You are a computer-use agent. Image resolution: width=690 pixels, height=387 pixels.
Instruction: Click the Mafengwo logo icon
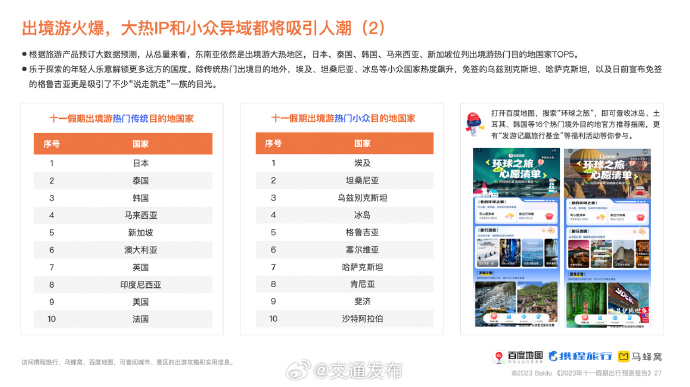tap(623, 356)
